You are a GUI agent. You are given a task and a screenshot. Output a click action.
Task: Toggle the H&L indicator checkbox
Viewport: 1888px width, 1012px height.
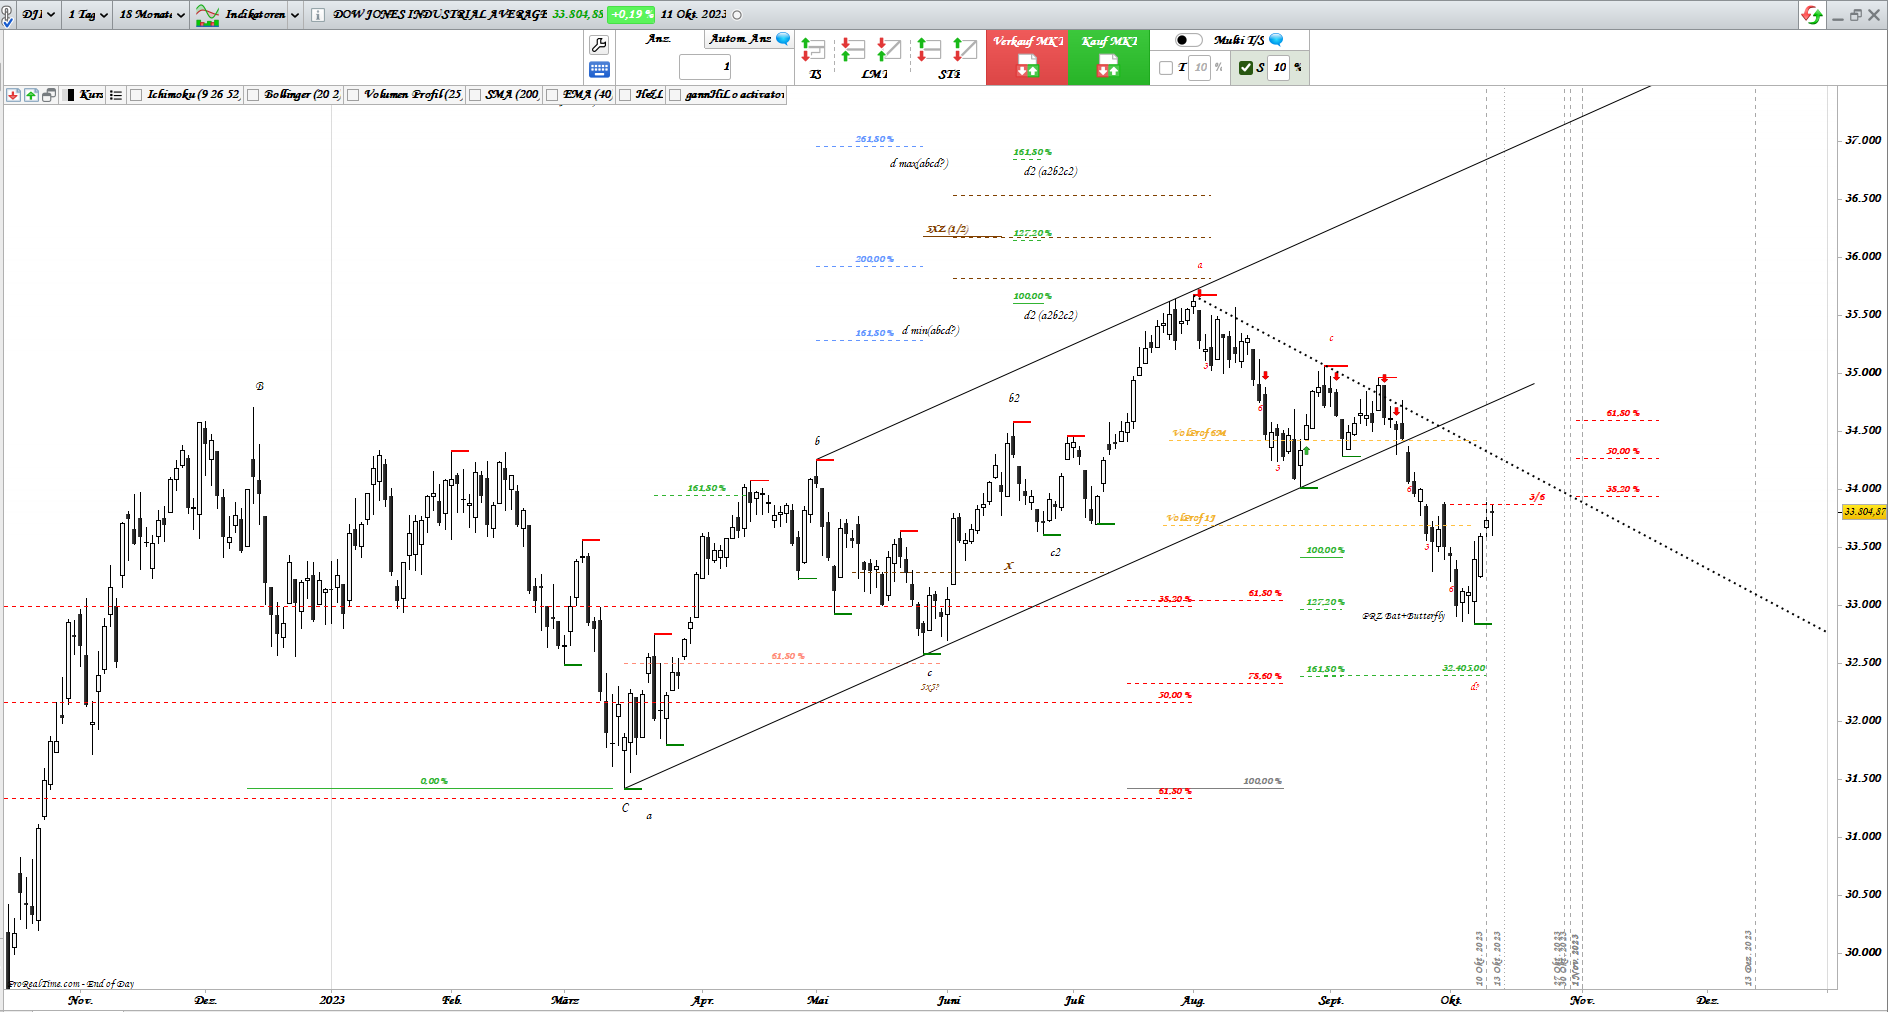(625, 95)
